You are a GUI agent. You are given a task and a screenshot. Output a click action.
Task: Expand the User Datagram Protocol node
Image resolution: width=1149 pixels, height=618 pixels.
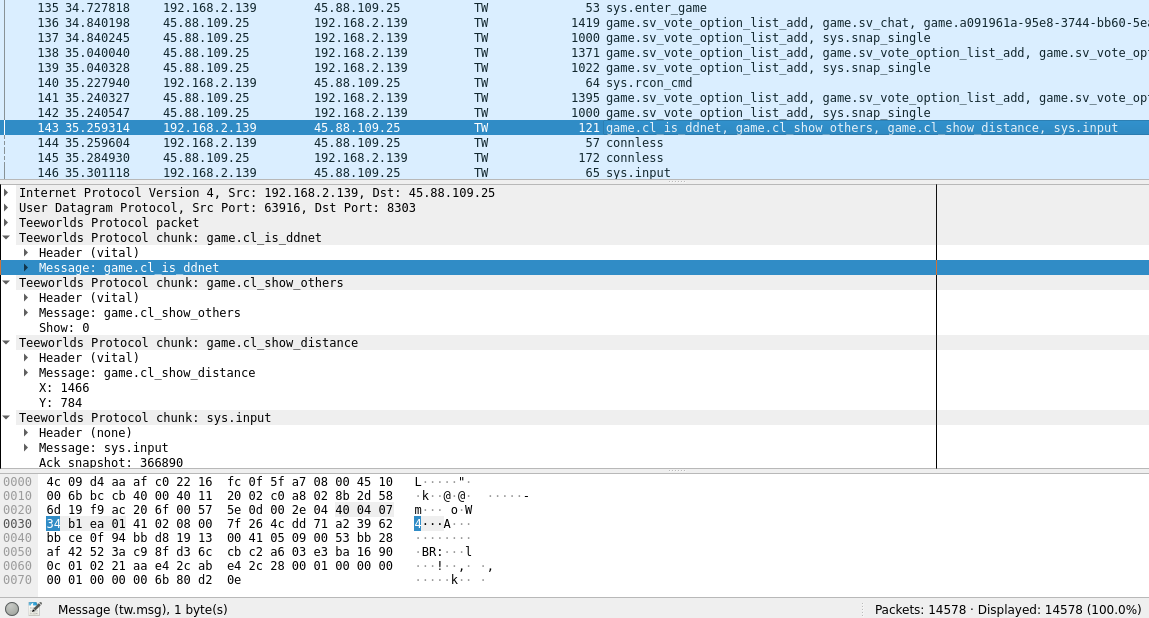click(7, 207)
